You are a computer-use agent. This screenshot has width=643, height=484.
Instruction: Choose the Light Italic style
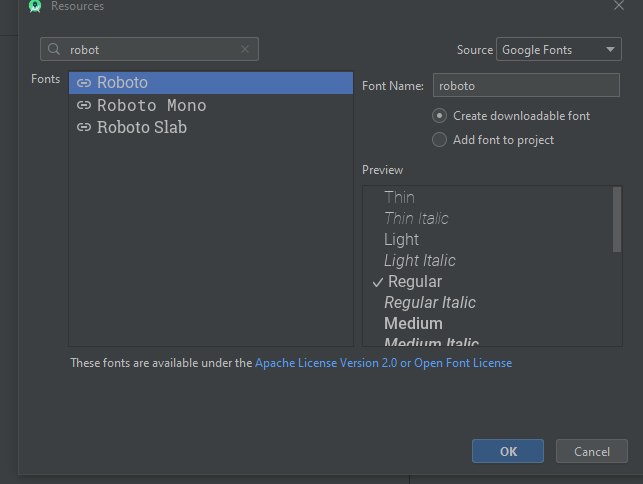coord(420,260)
